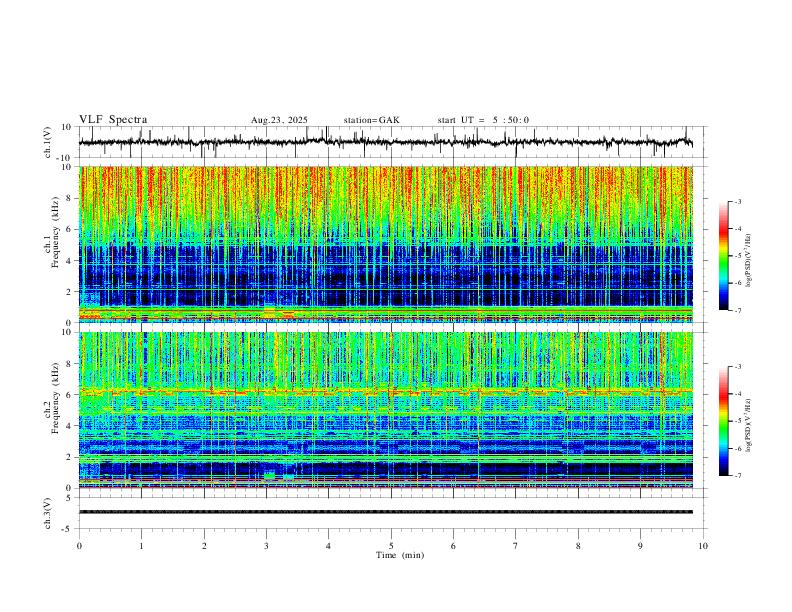Select the date label "Aug.23, 2025"
The width and height of the screenshot is (792, 612).
tap(279, 120)
